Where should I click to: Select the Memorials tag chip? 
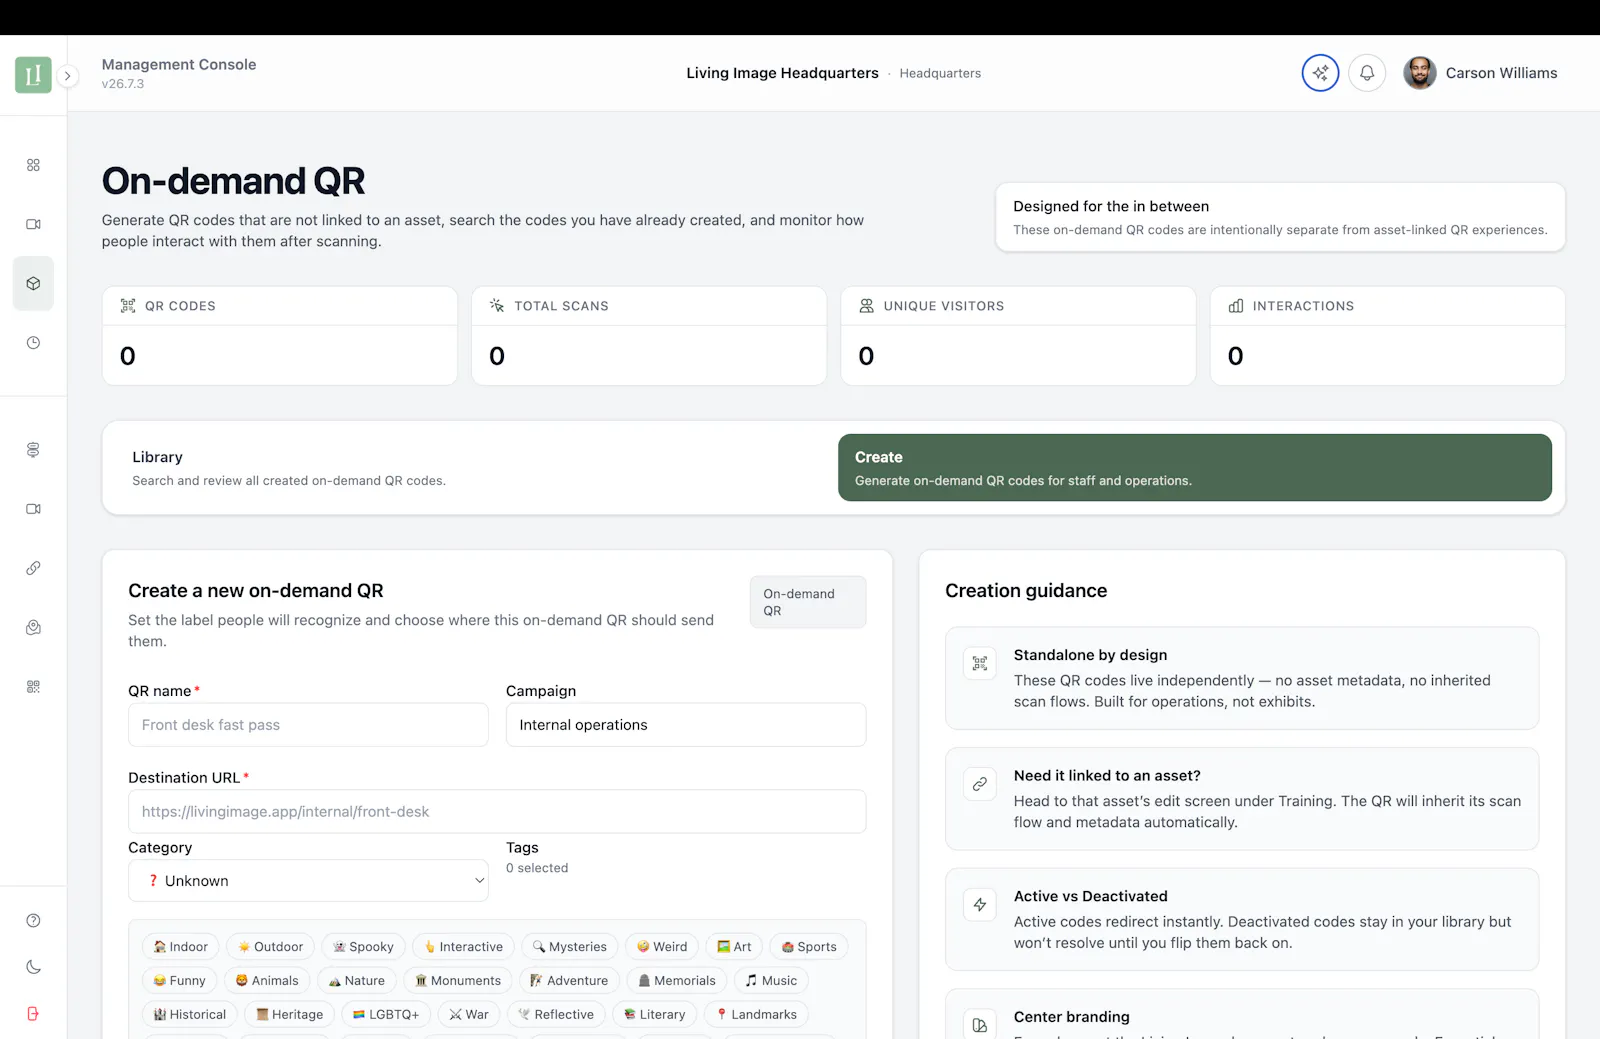(x=677, y=981)
